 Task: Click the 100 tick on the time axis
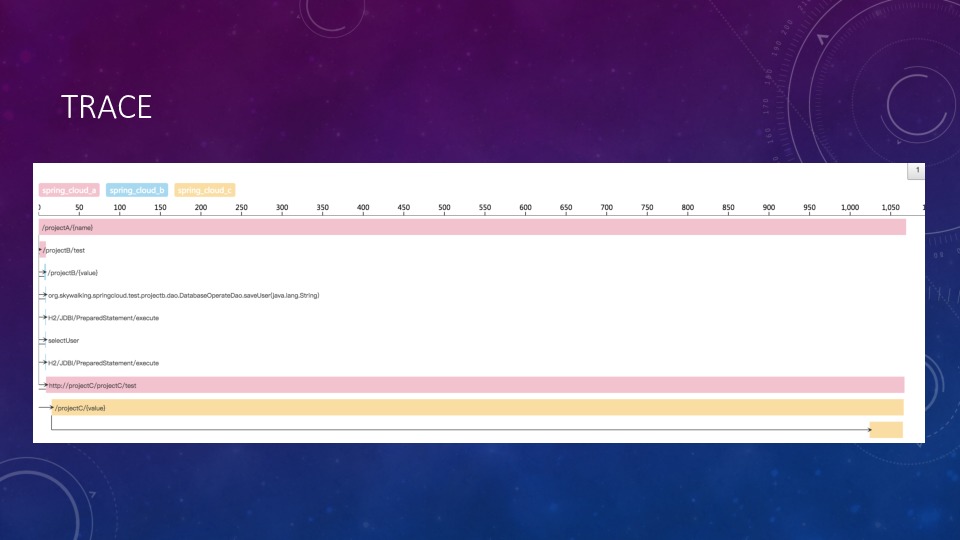pos(119,208)
